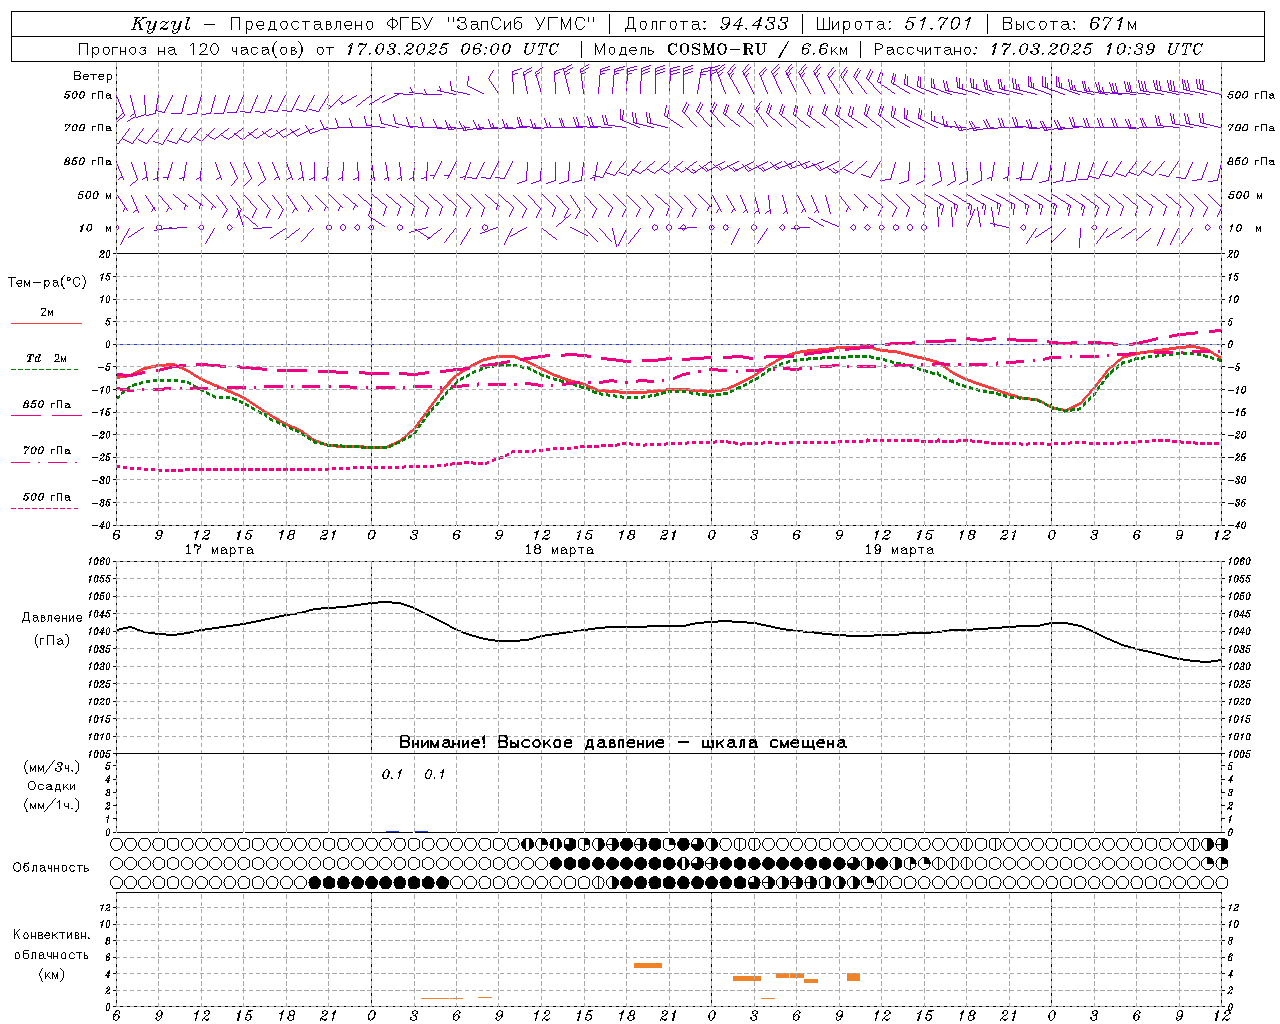Screen dimensions: 1280x1024
Task: Click the latitude value "Широта: 51.701"
Action: 894,24
